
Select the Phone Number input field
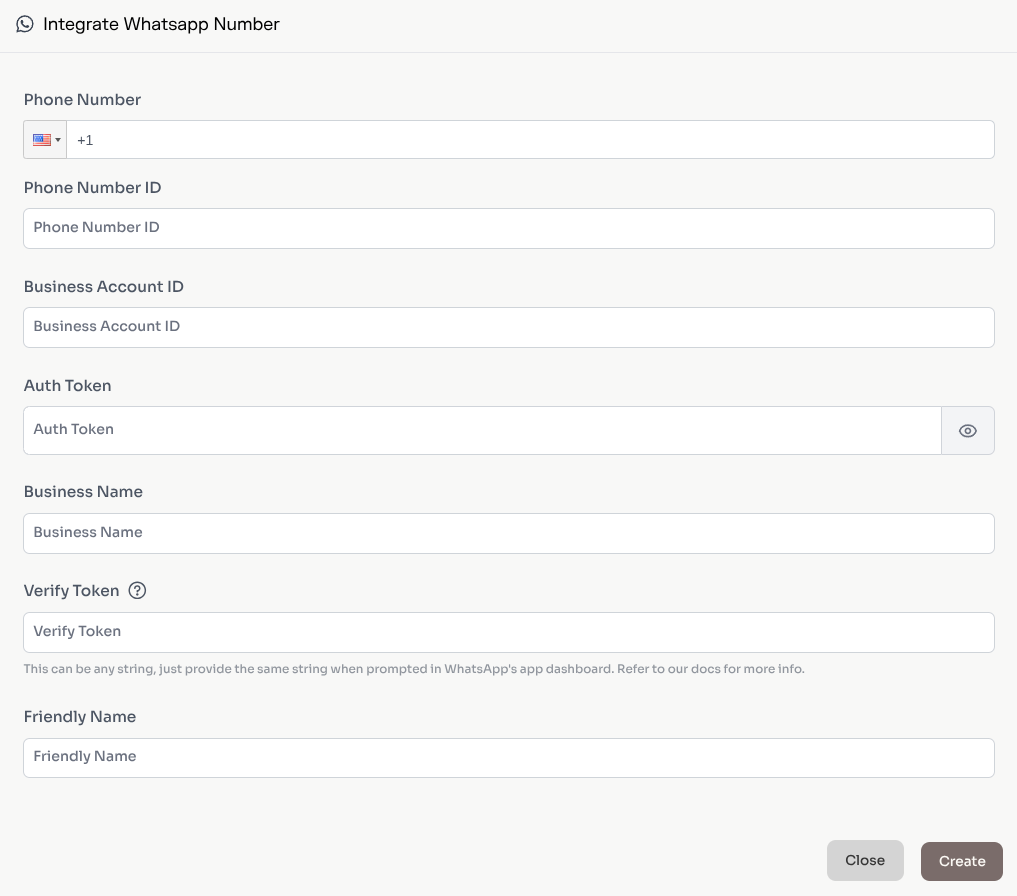[400, 139]
